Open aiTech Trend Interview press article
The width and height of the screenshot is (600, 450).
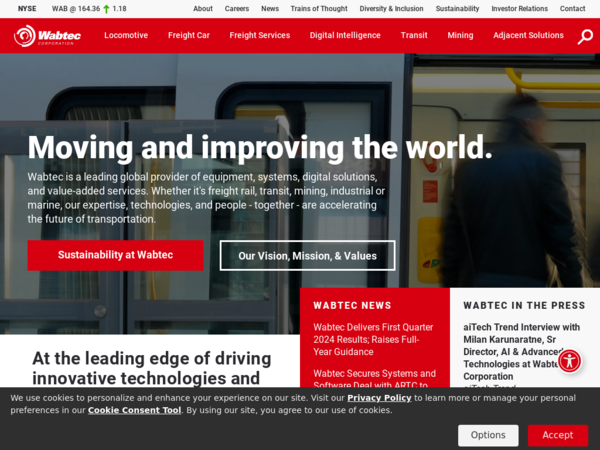pyautogui.click(x=521, y=352)
